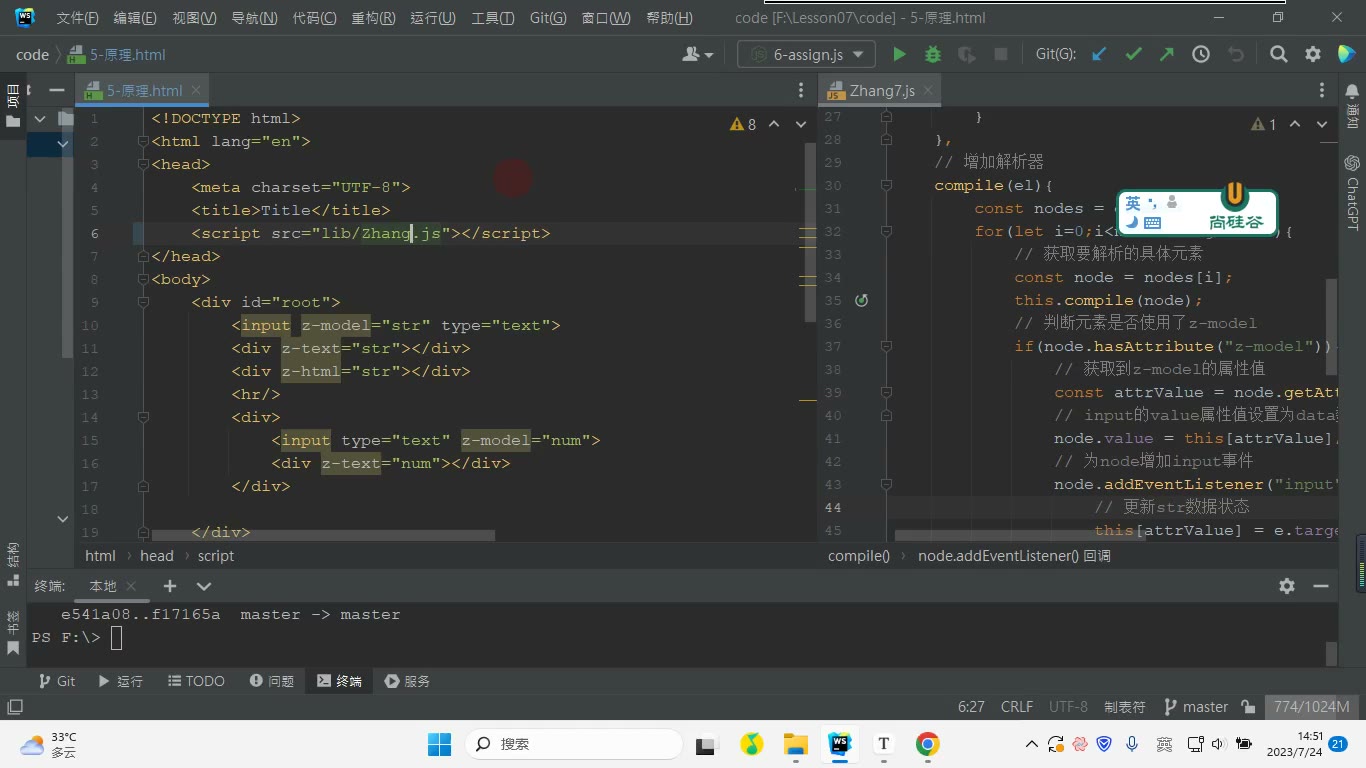Push commits with the Git push arrow
The width and height of the screenshot is (1366, 768).
1167,54
